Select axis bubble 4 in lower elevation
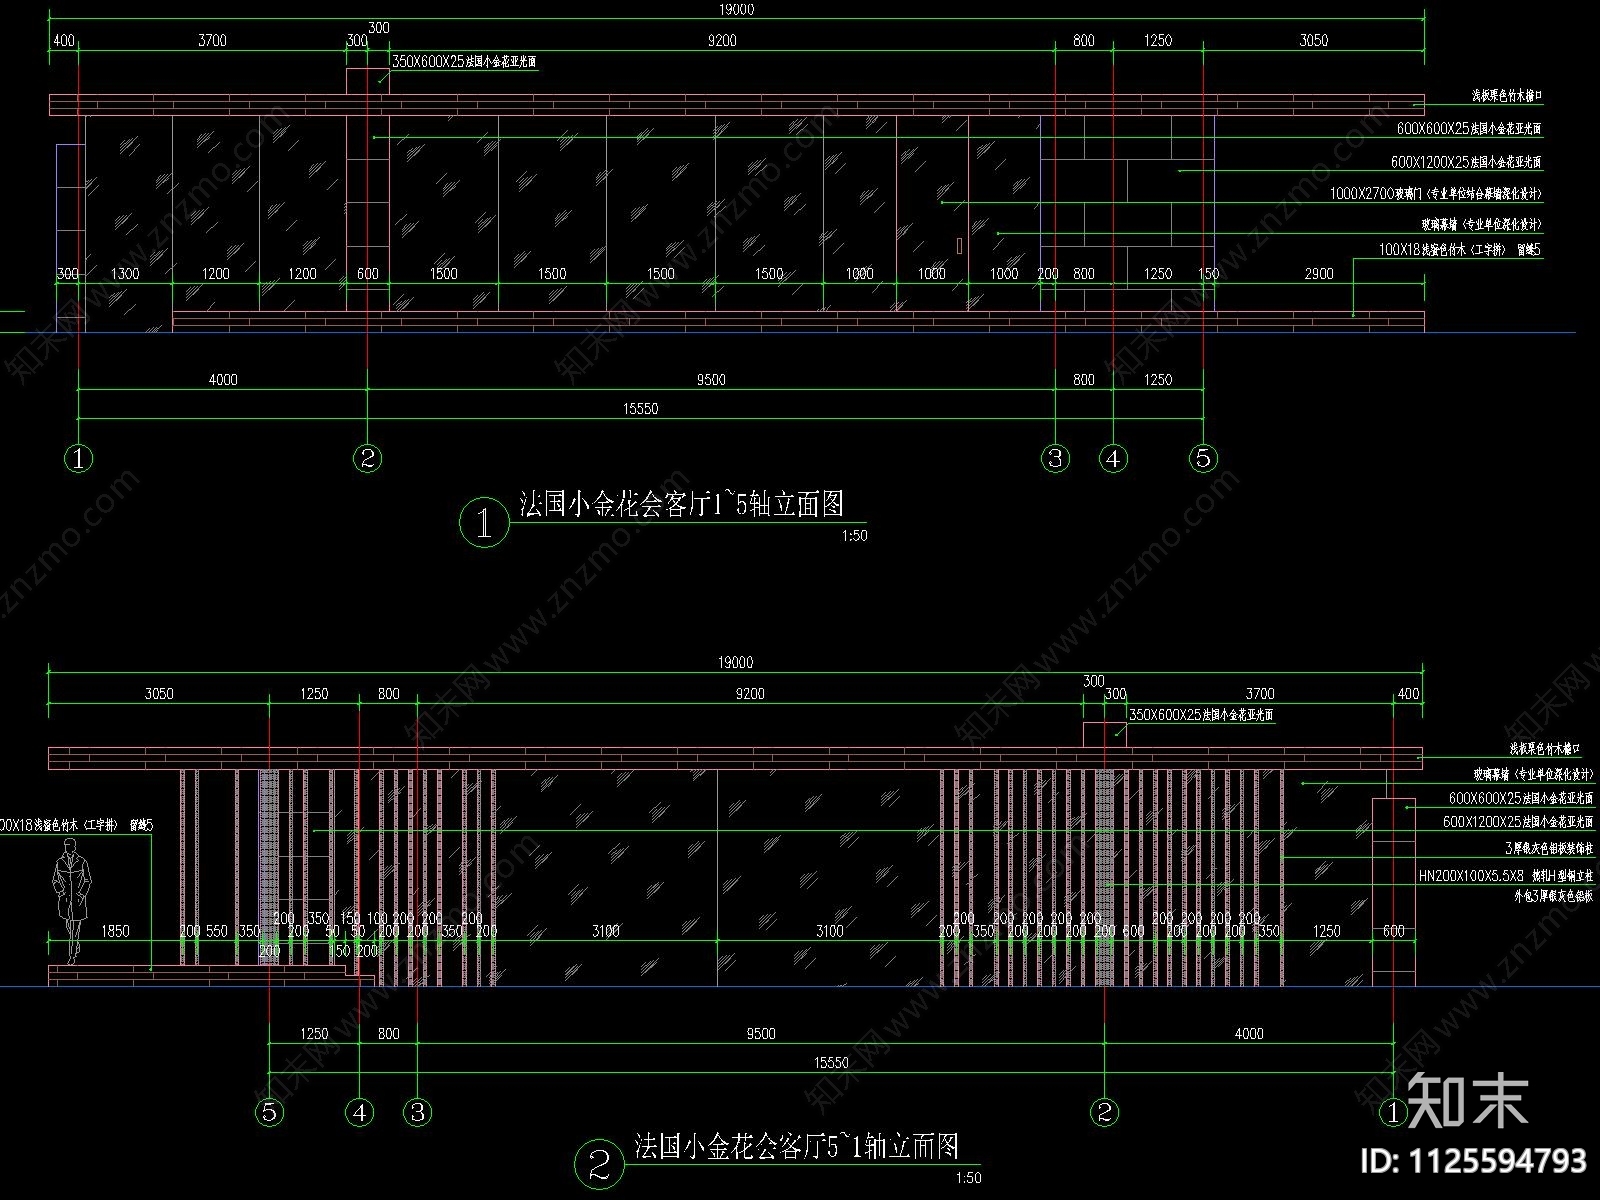Screen dimensions: 1600x1200 pos(359,1112)
